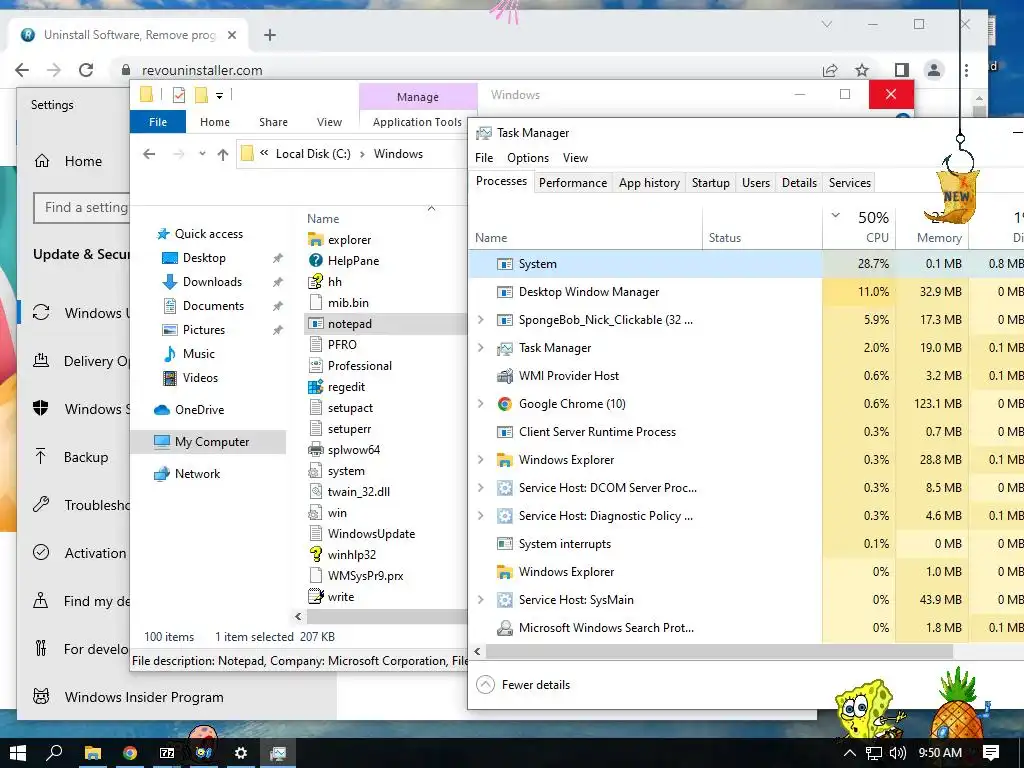
Task: Click the Chrome share page icon
Action: point(830,70)
